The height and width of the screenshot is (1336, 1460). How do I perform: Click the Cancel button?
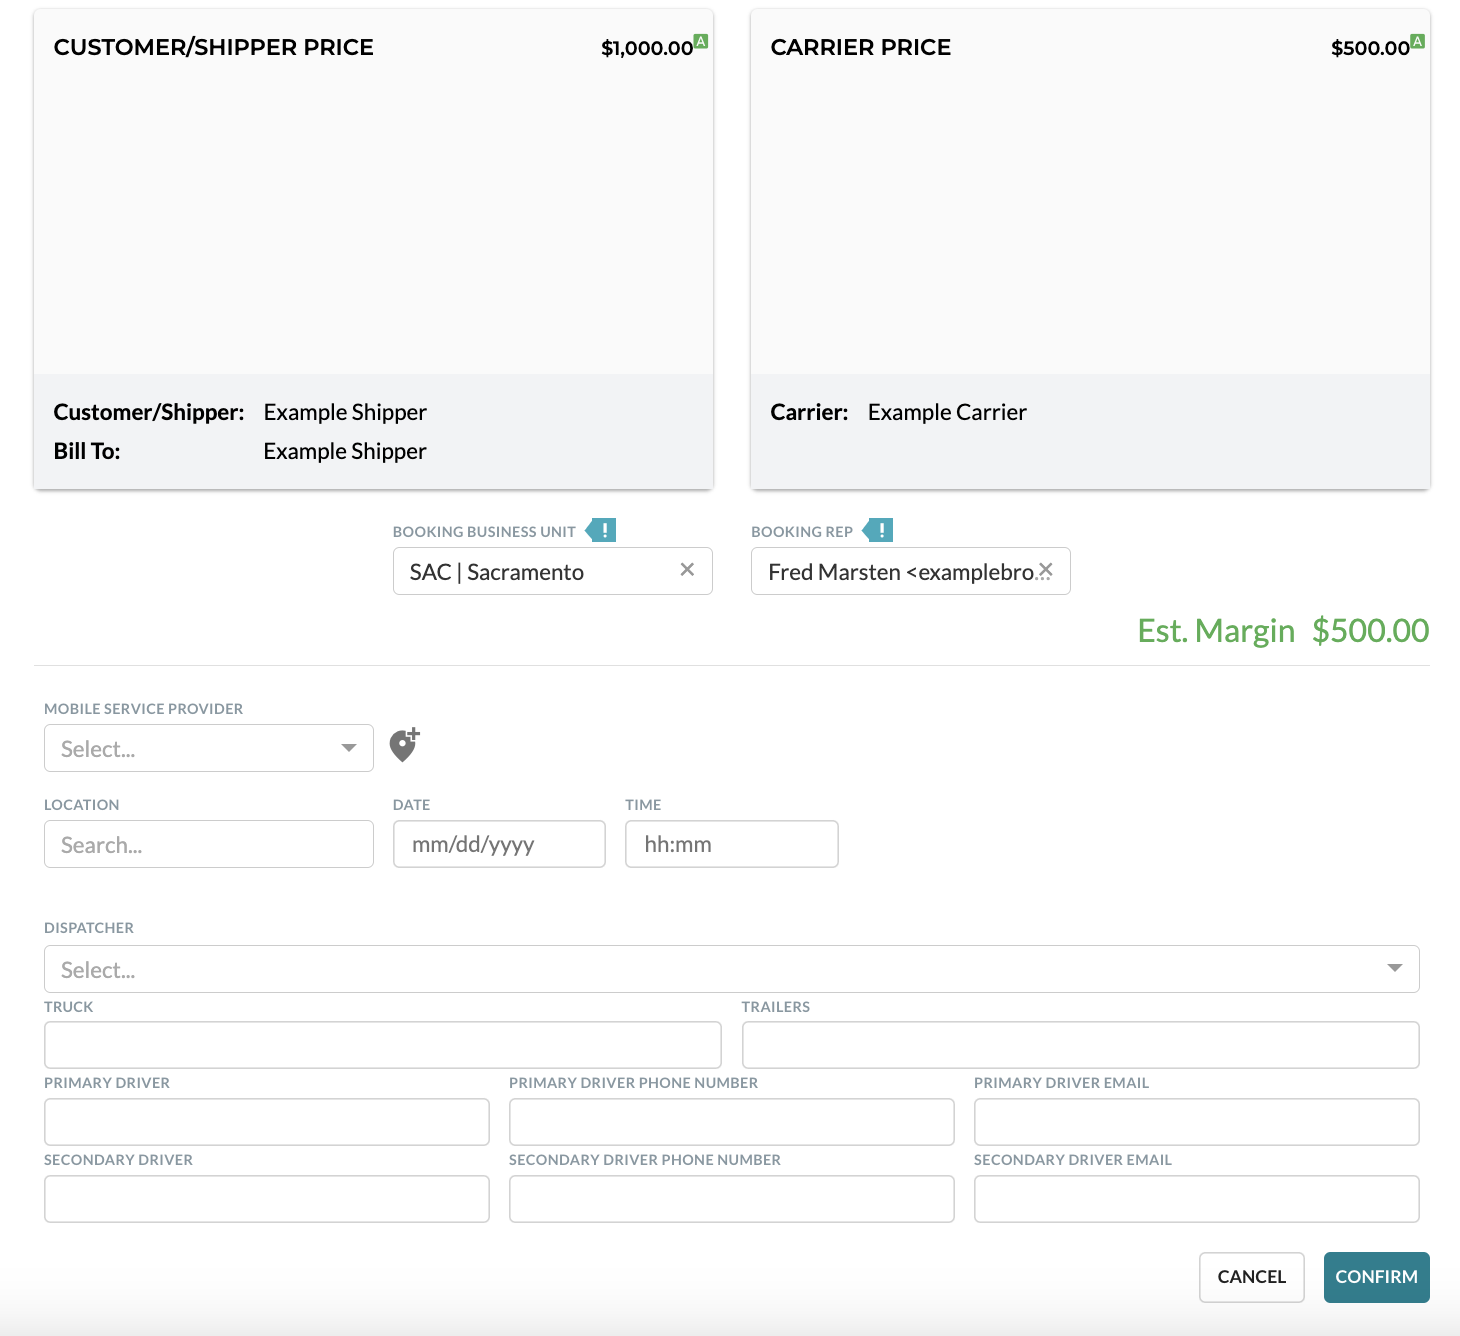point(1252,1277)
